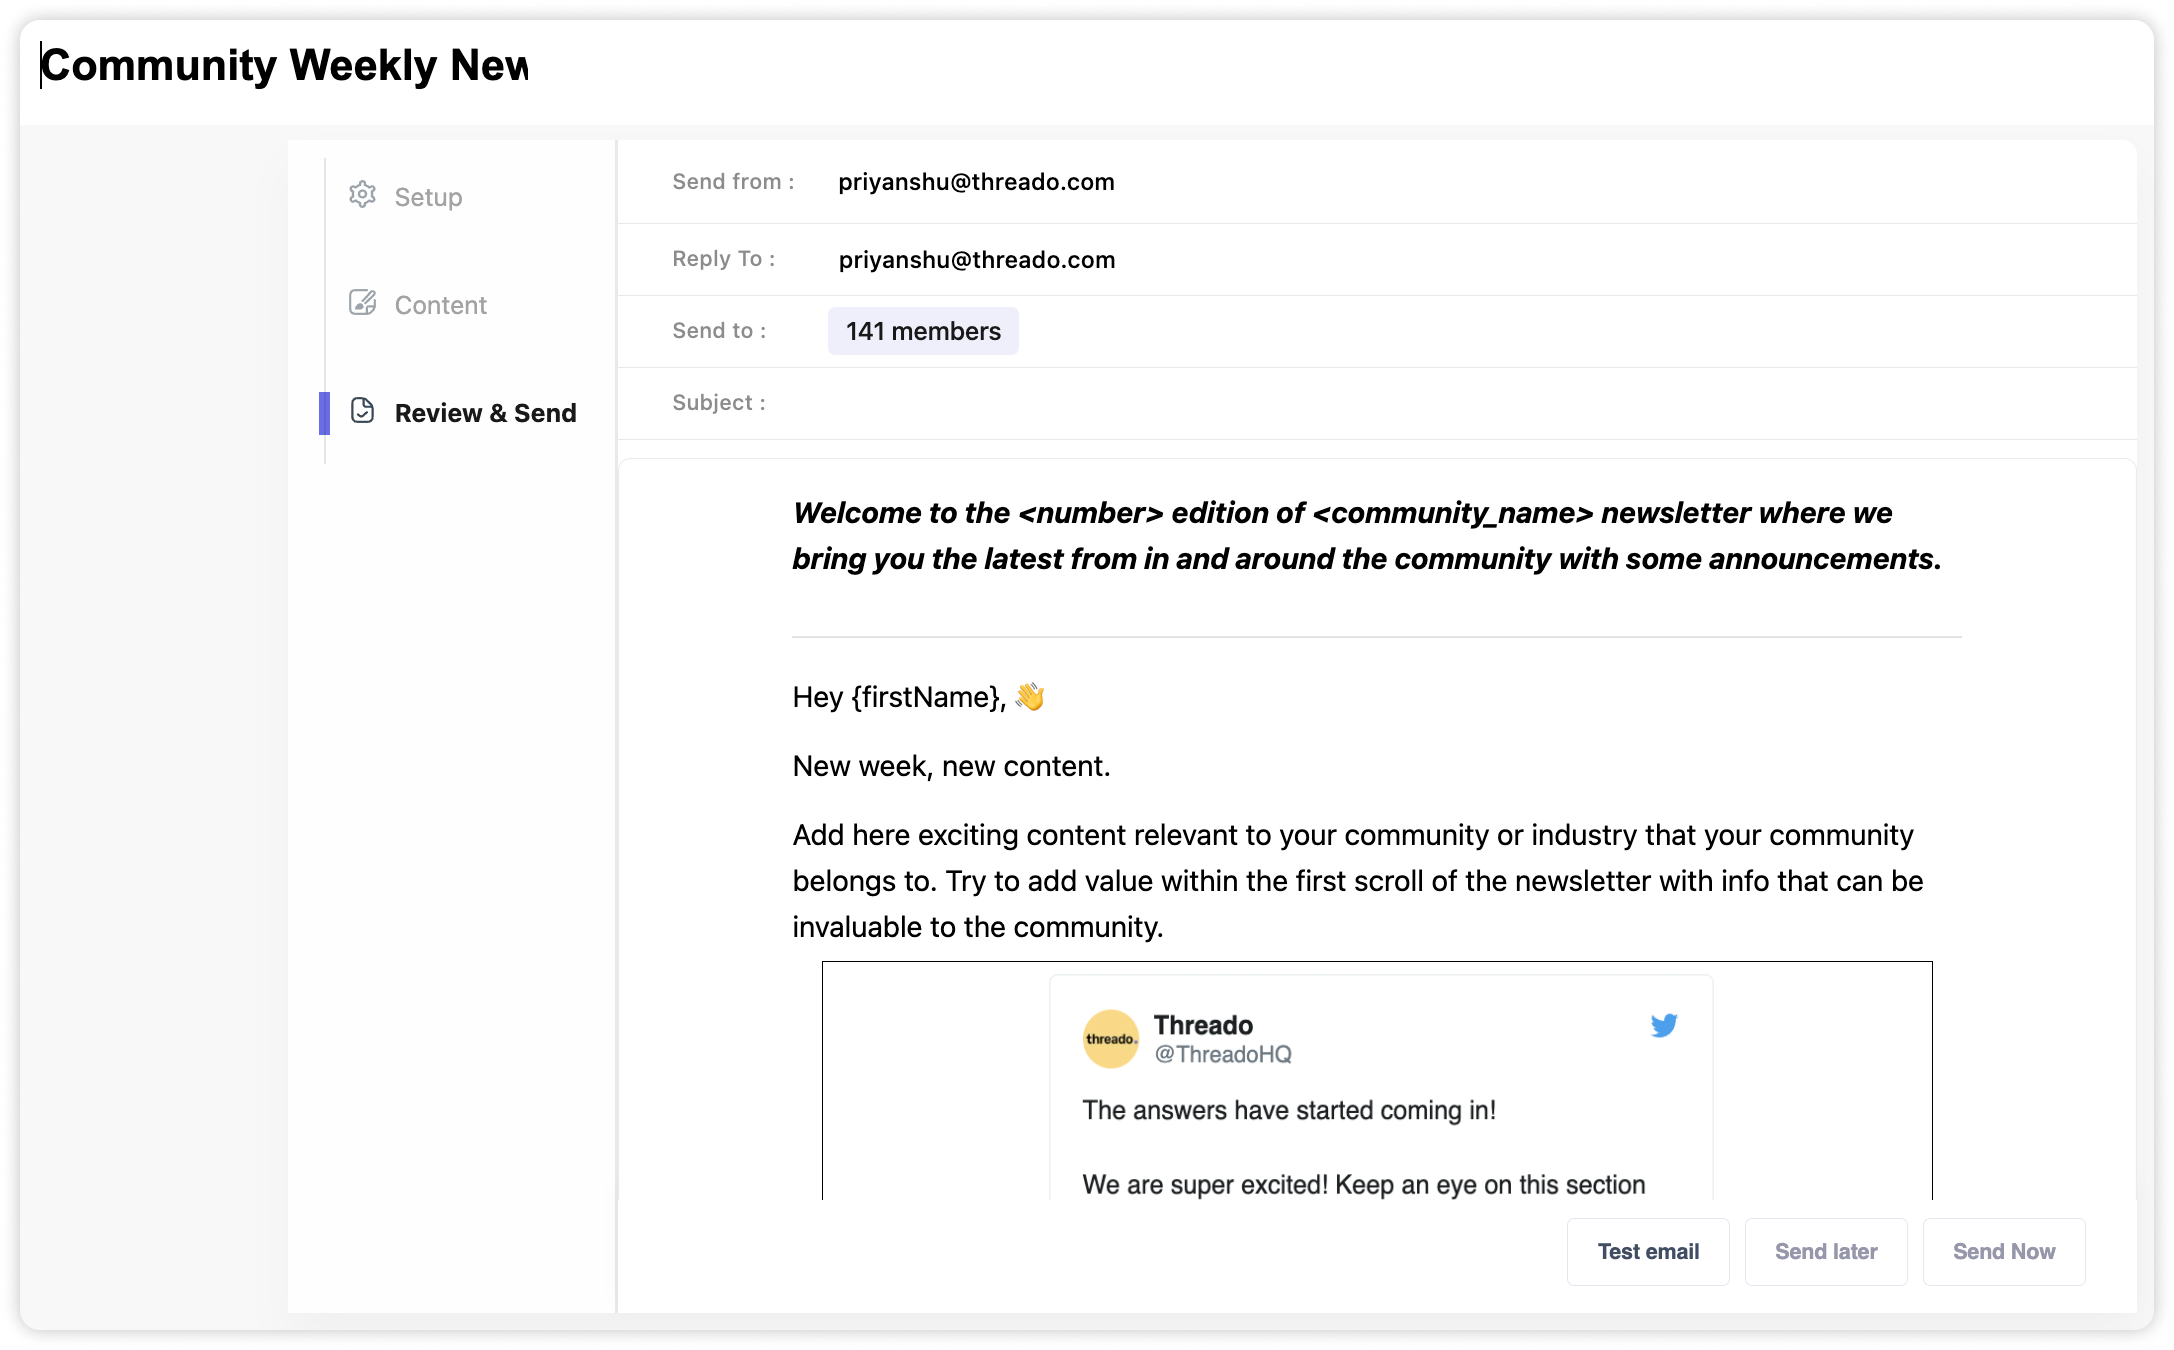Viewport: 2174px width, 1350px height.
Task: Open the Setup step
Action: [x=428, y=197]
